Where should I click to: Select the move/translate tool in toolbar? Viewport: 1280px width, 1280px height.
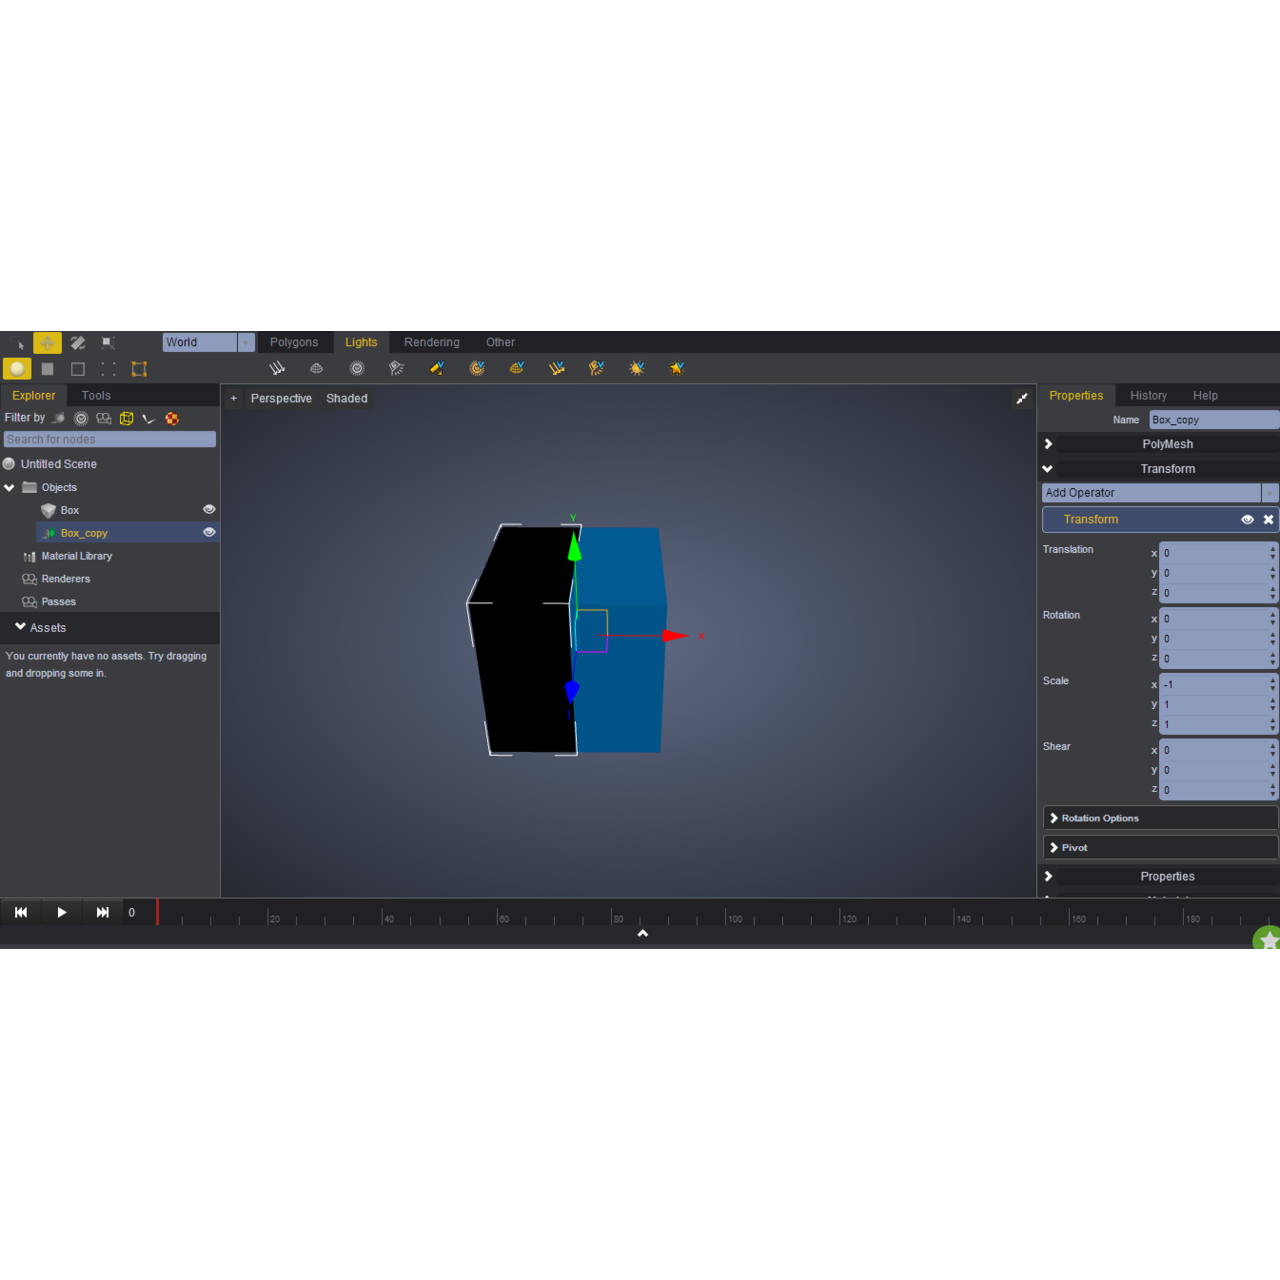coord(47,343)
